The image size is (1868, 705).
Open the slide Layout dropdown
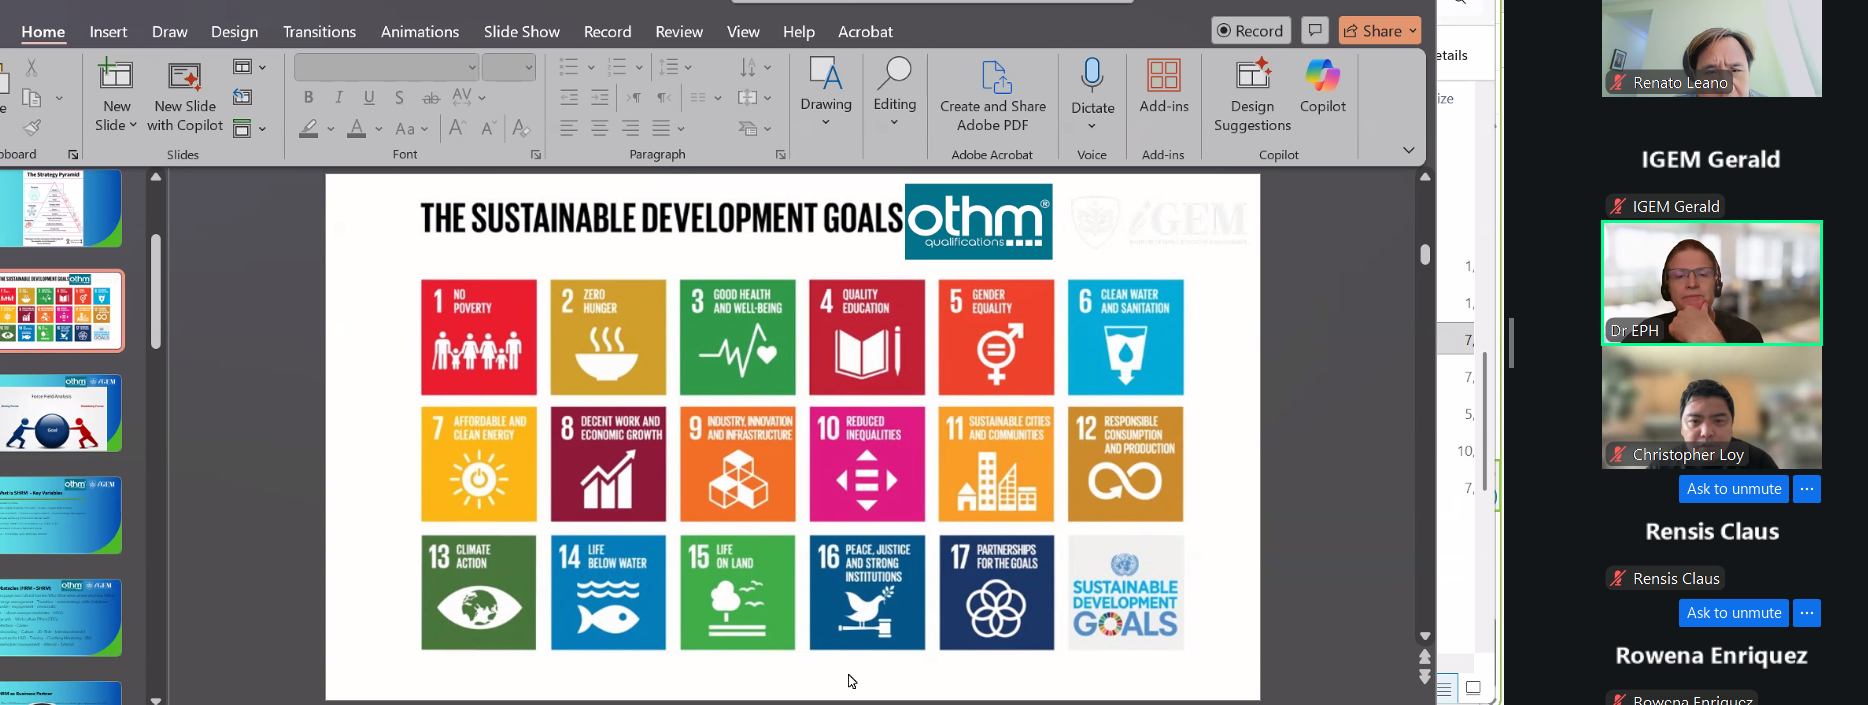[x=249, y=67]
